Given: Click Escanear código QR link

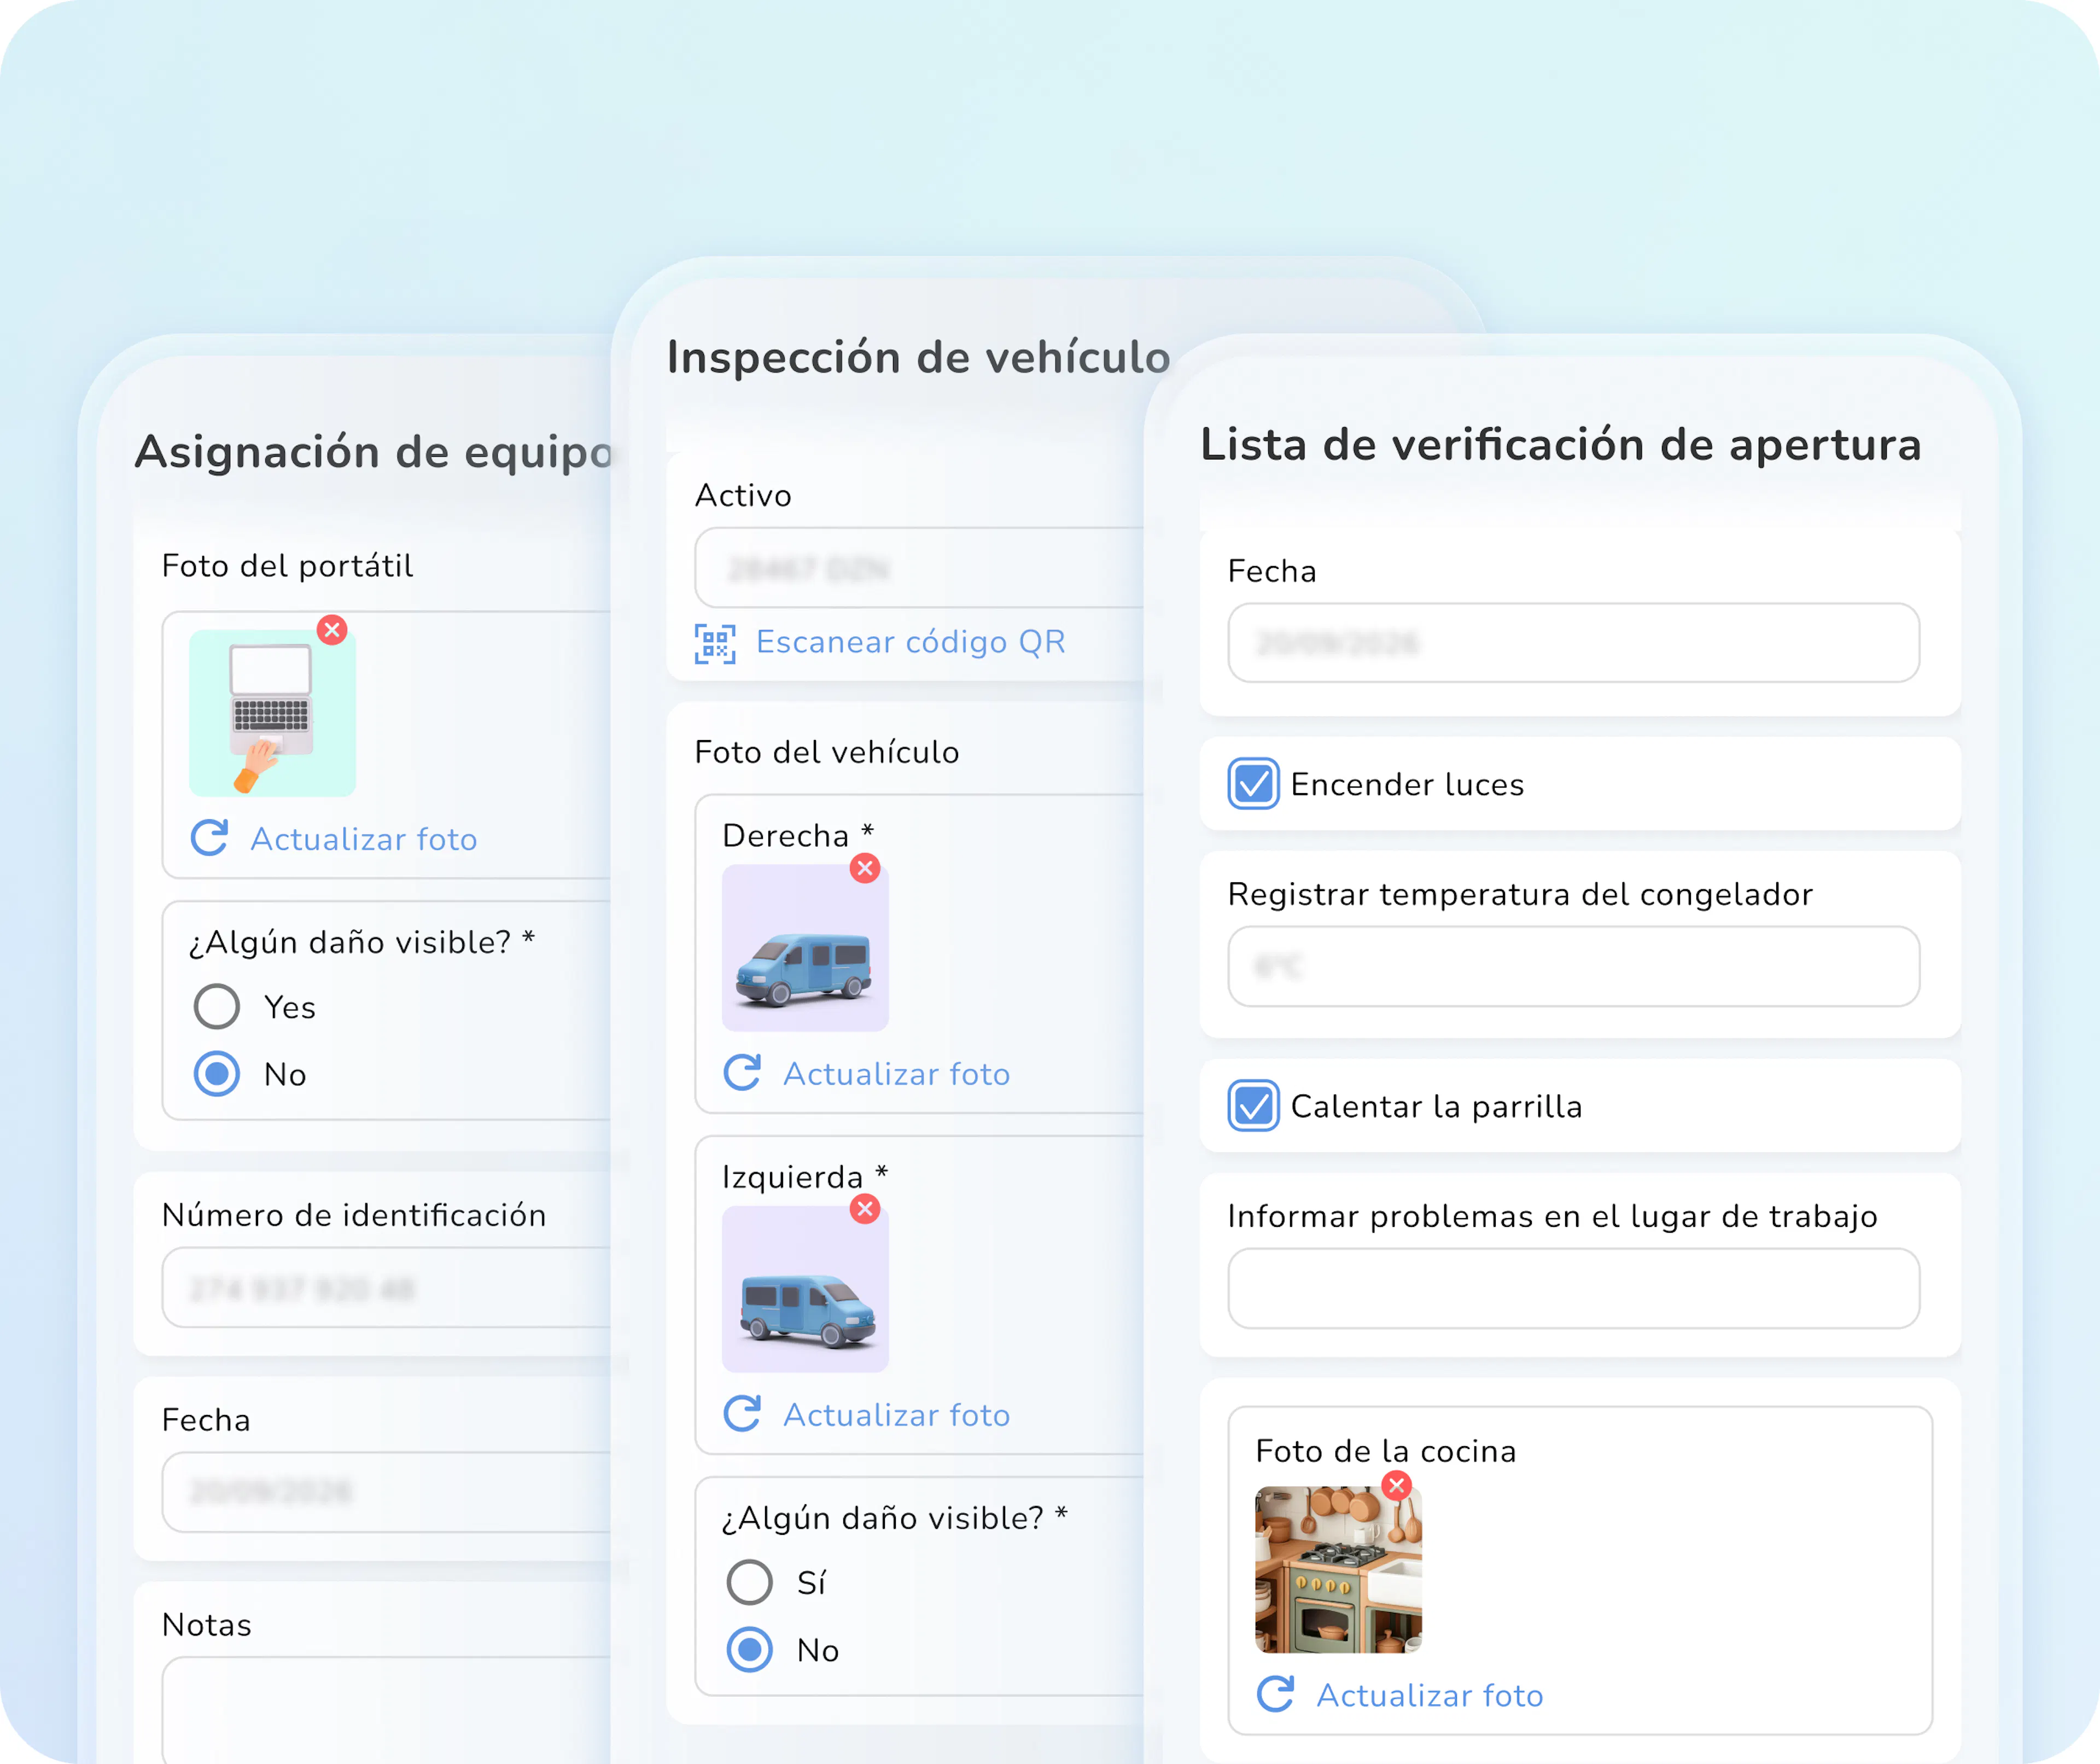Looking at the screenshot, I should pos(911,642).
